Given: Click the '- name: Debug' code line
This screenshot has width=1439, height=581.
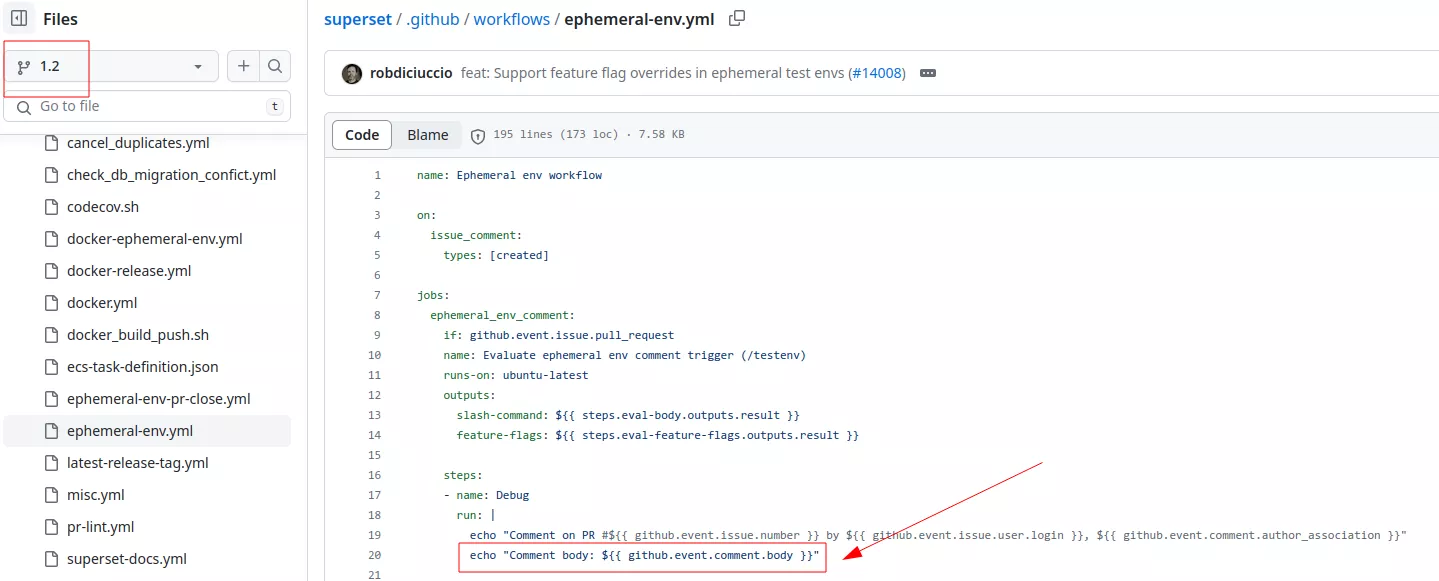Looking at the screenshot, I should pos(486,495).
